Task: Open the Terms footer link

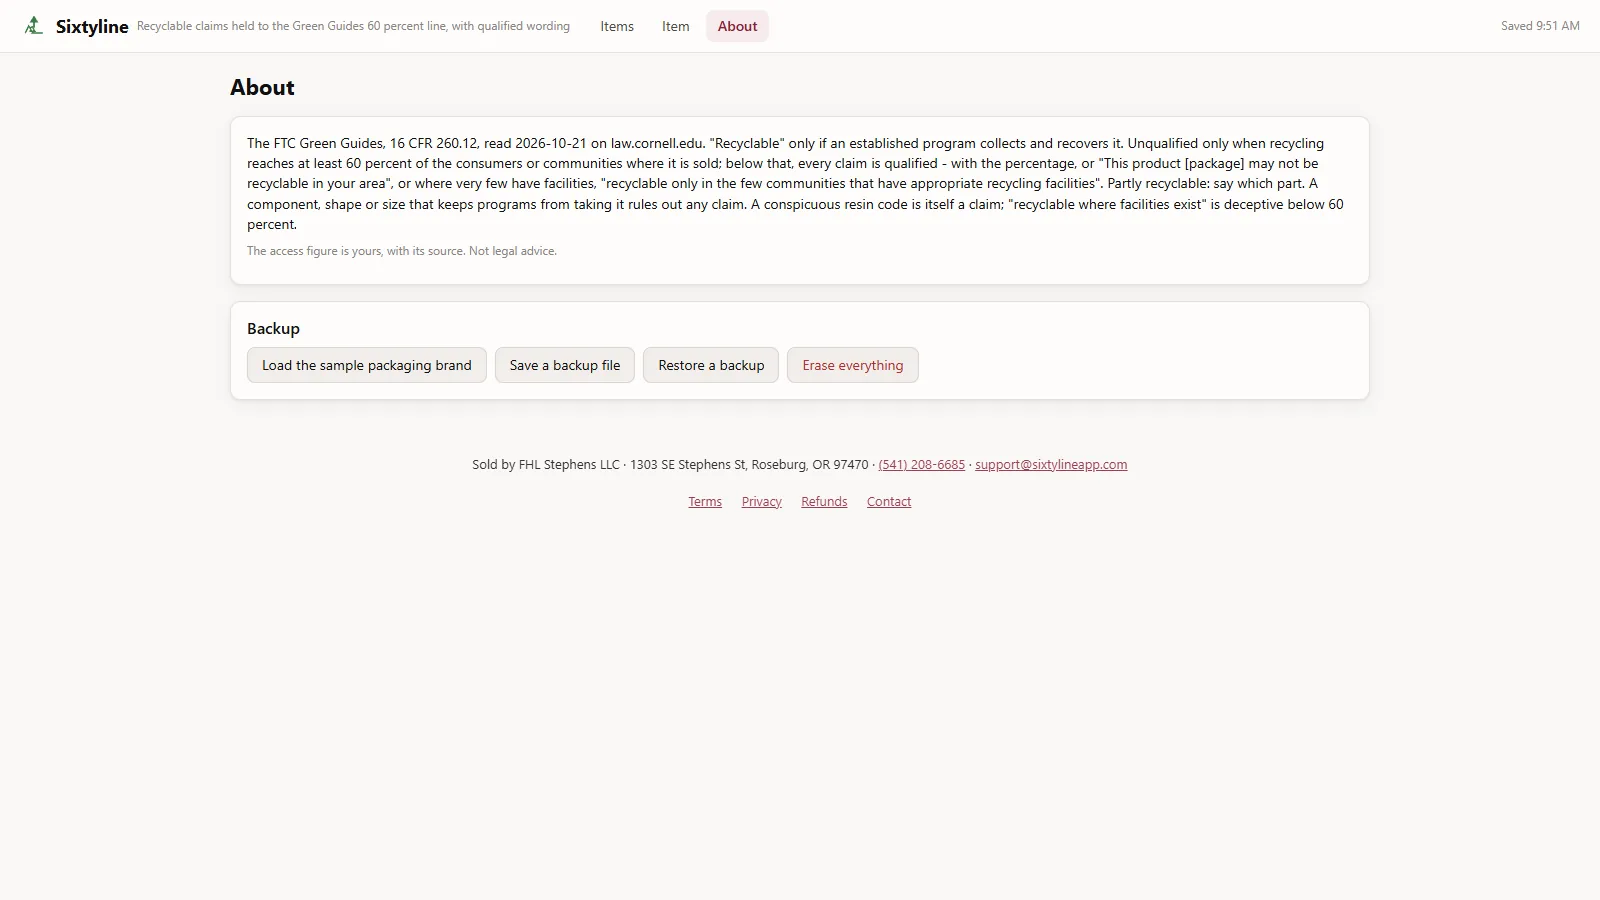Action: (705, 502)
